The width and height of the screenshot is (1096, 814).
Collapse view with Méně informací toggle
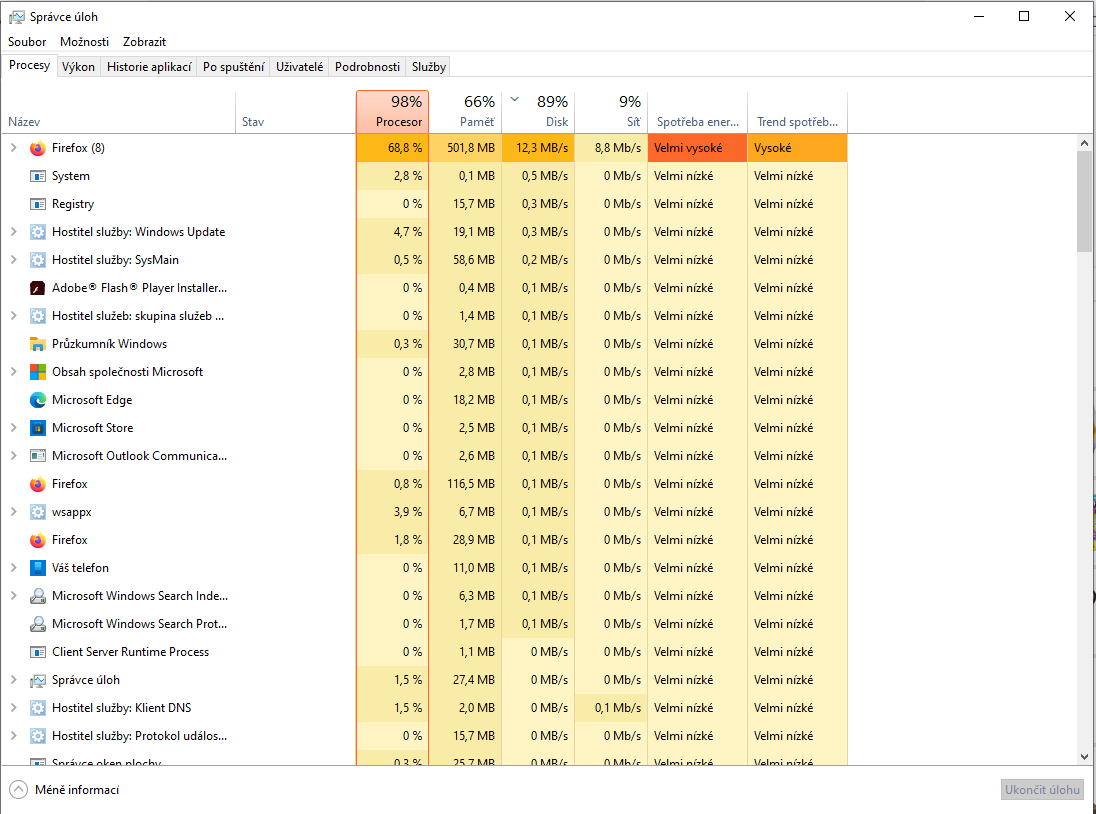pos(65,790)
